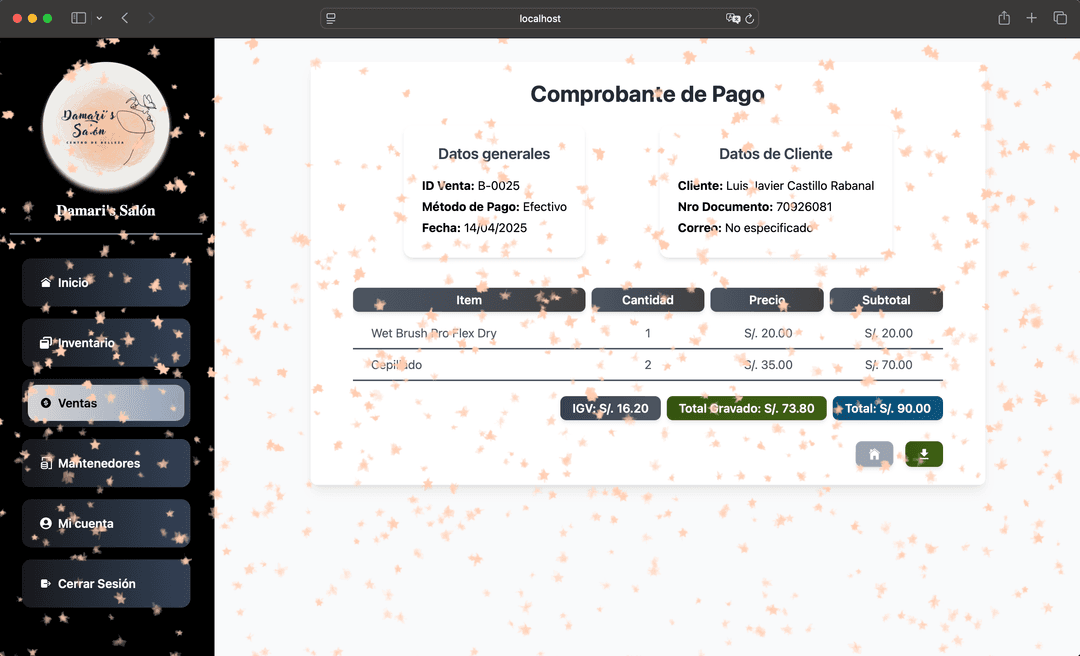Open a new tab with plus icon
1080x656 pixels.
(x=1032, y=18)
